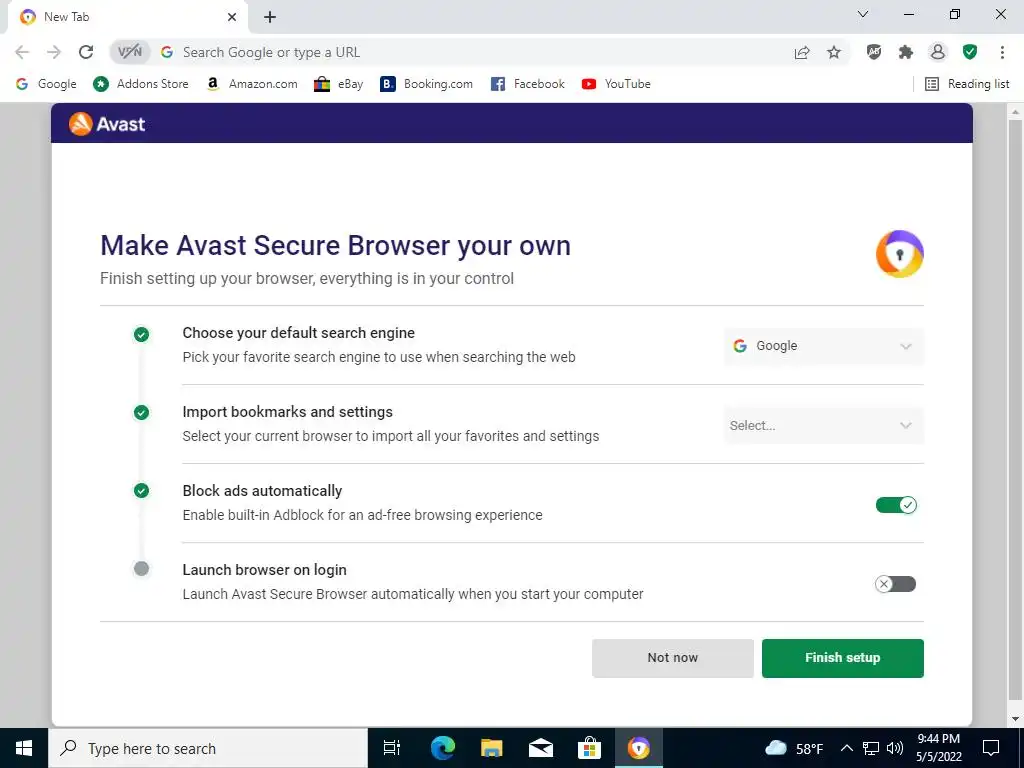Open the Reading list
The image size is (1024, 768).
967,84
